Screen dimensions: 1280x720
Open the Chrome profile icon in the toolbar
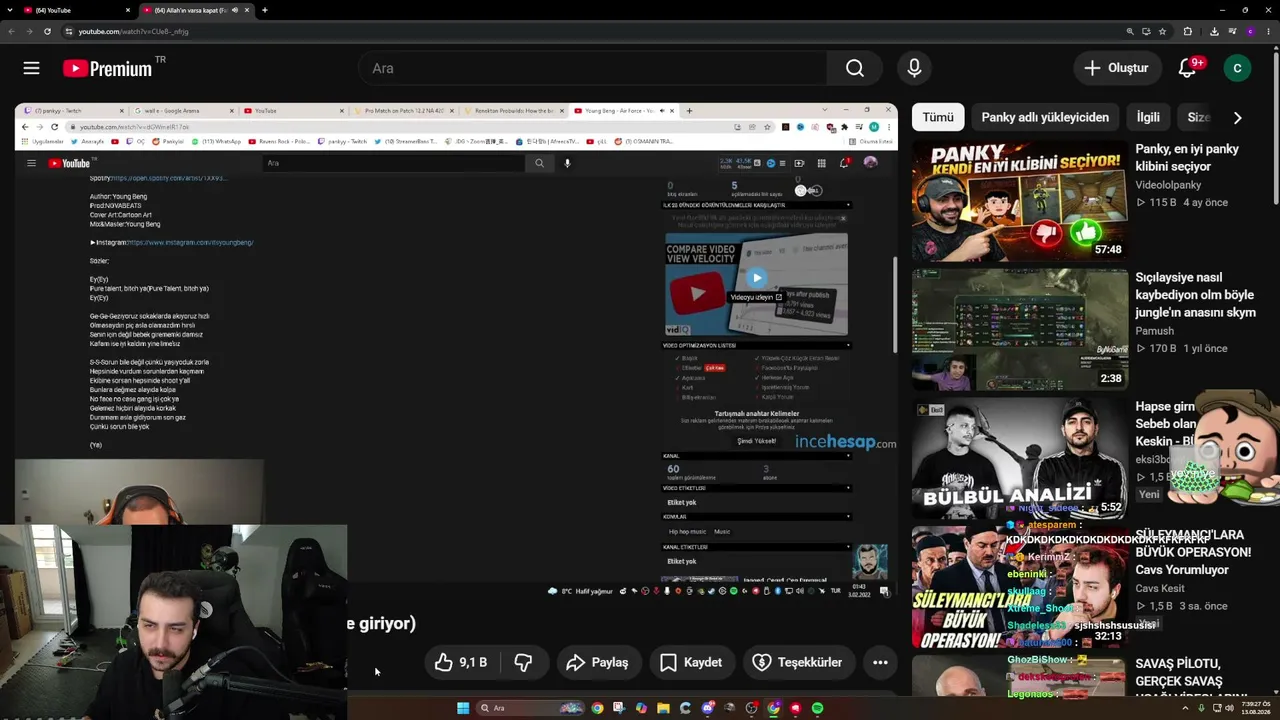(x=1249, y=31)
